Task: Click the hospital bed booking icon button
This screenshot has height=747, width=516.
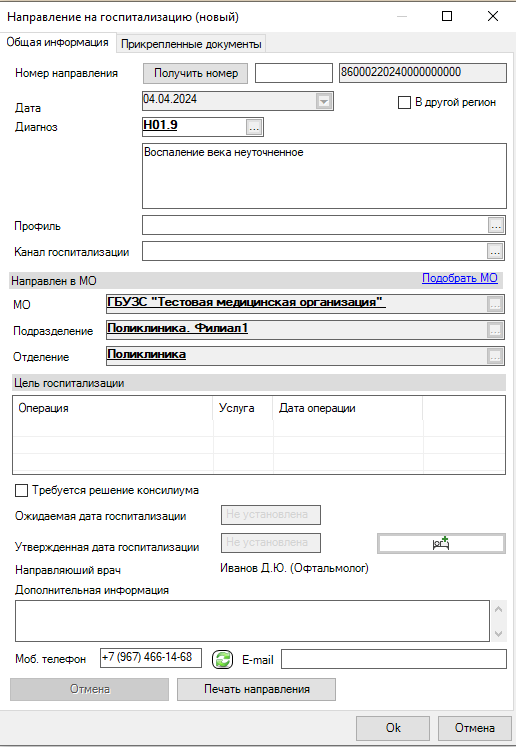Action: tap(441, 544)
